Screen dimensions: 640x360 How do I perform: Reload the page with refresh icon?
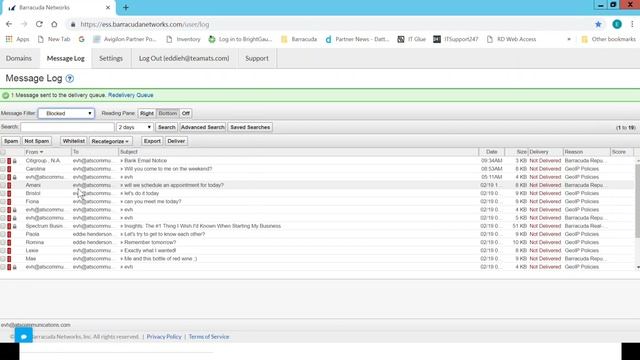(39, 24)
